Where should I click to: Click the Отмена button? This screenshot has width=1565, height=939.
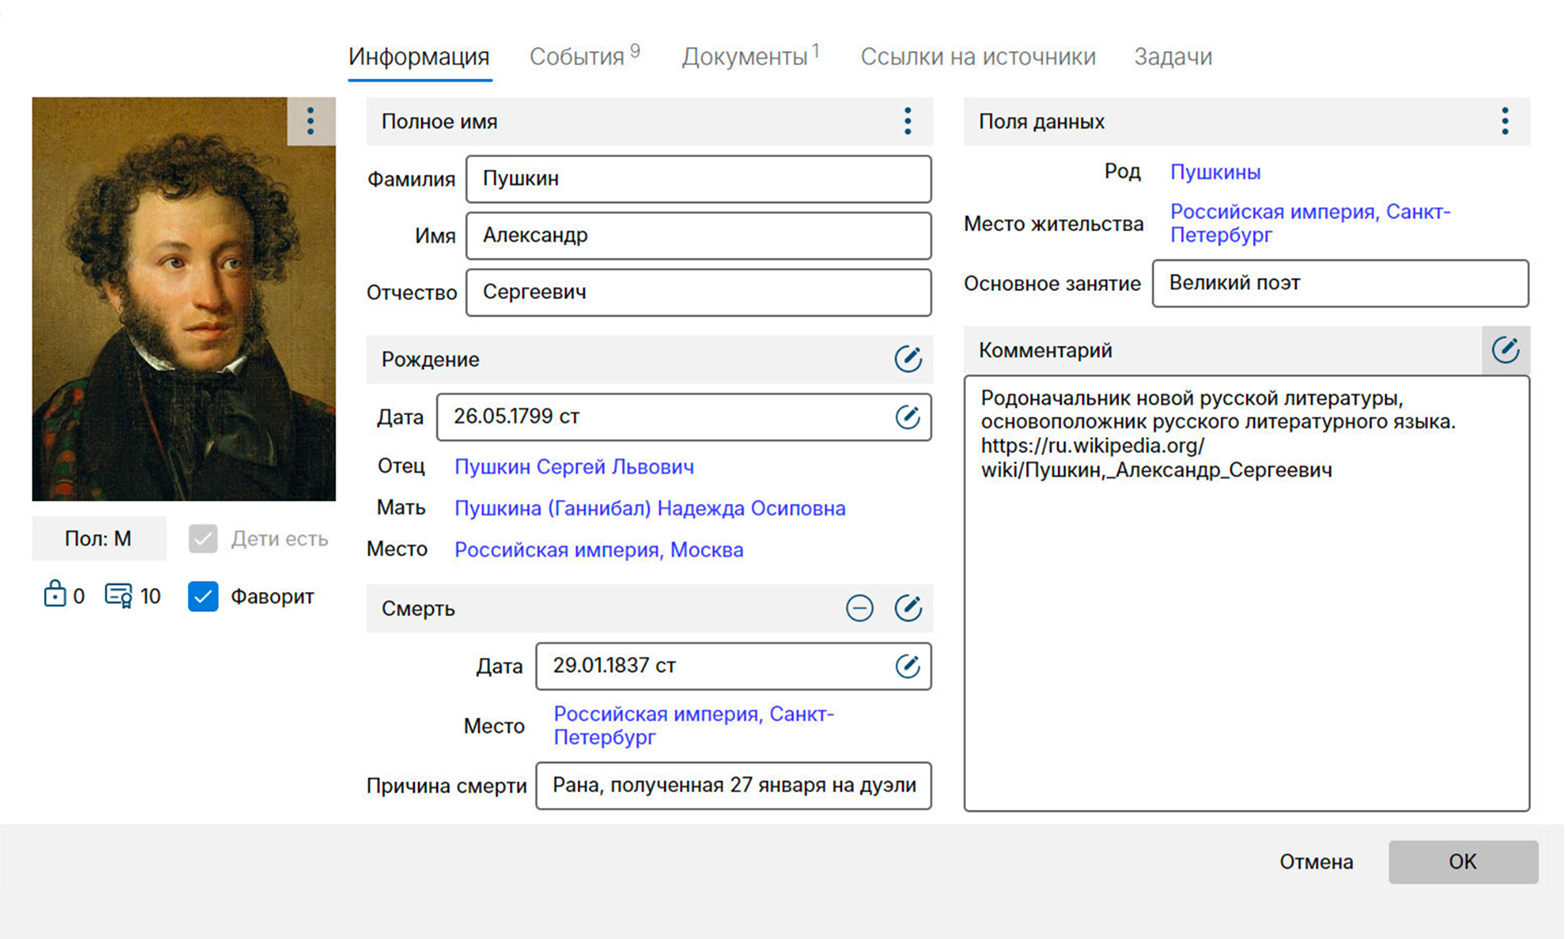pyautogui.click(x=1316, y=862)
